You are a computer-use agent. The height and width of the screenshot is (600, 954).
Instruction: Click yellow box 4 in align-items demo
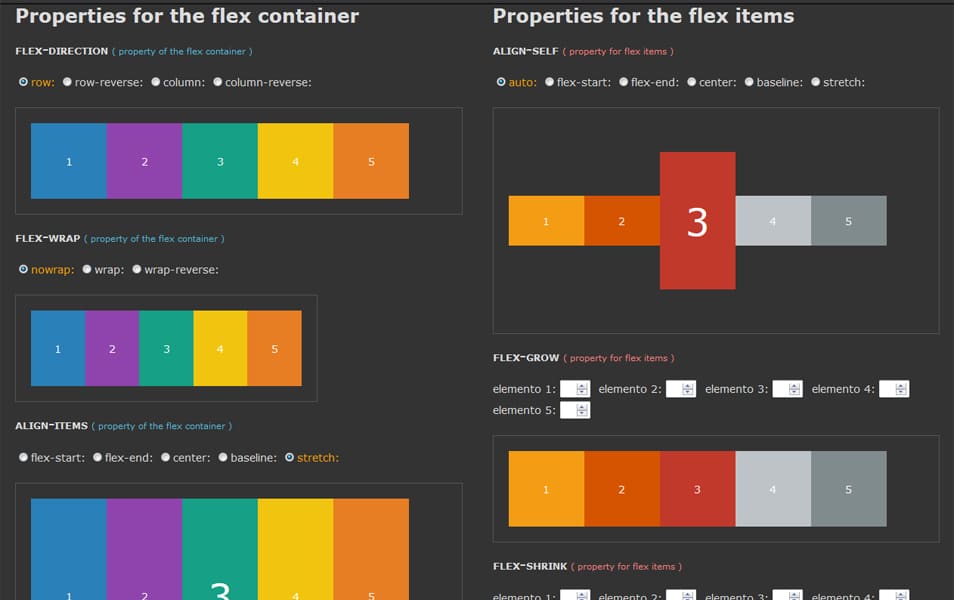pos(295,549)
